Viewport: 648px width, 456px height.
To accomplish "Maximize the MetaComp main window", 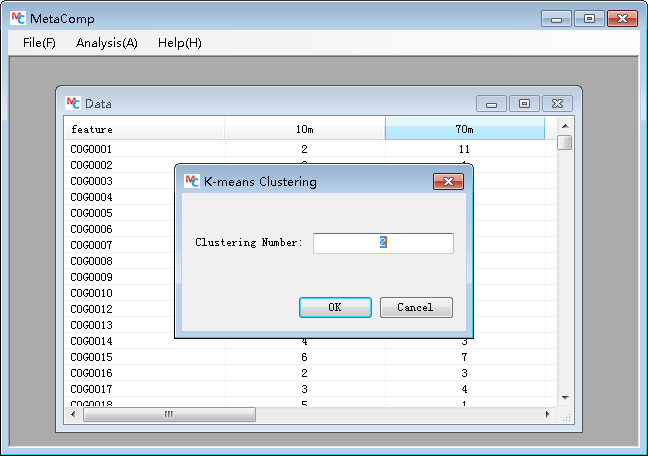I will (589, 18).
